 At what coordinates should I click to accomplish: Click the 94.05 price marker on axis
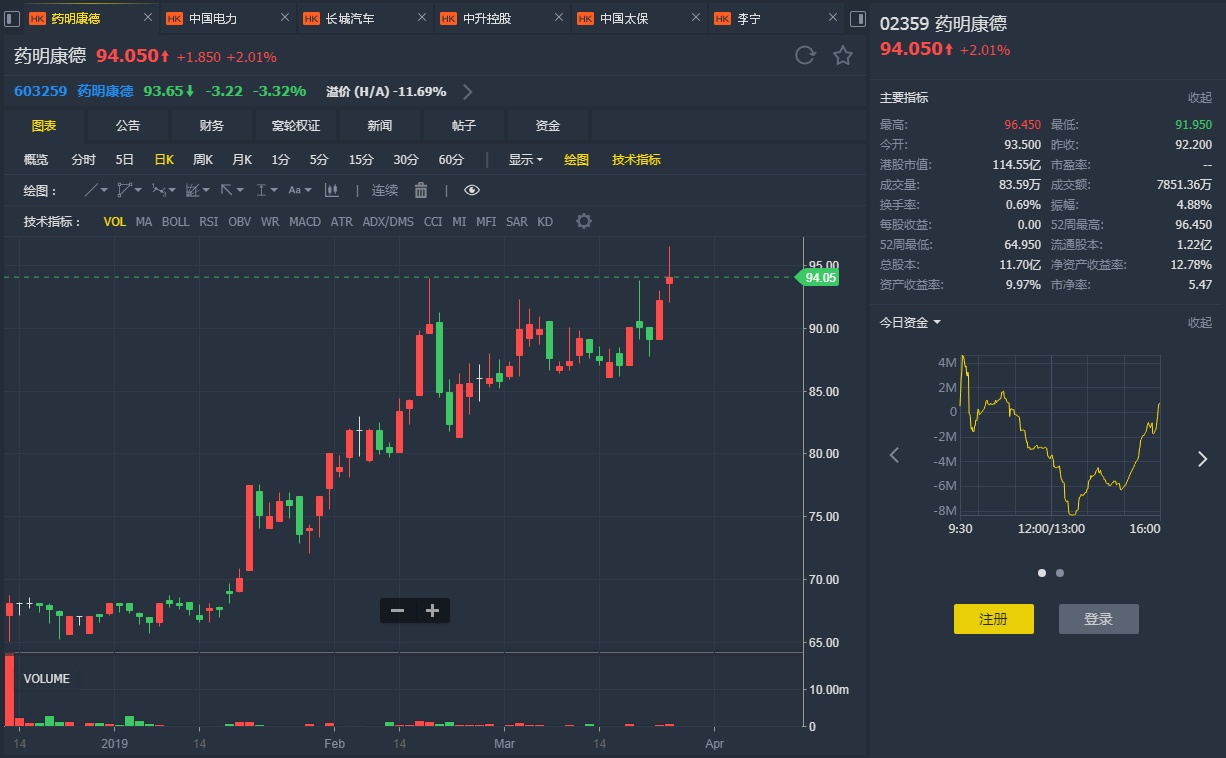(x=817, y=277)
